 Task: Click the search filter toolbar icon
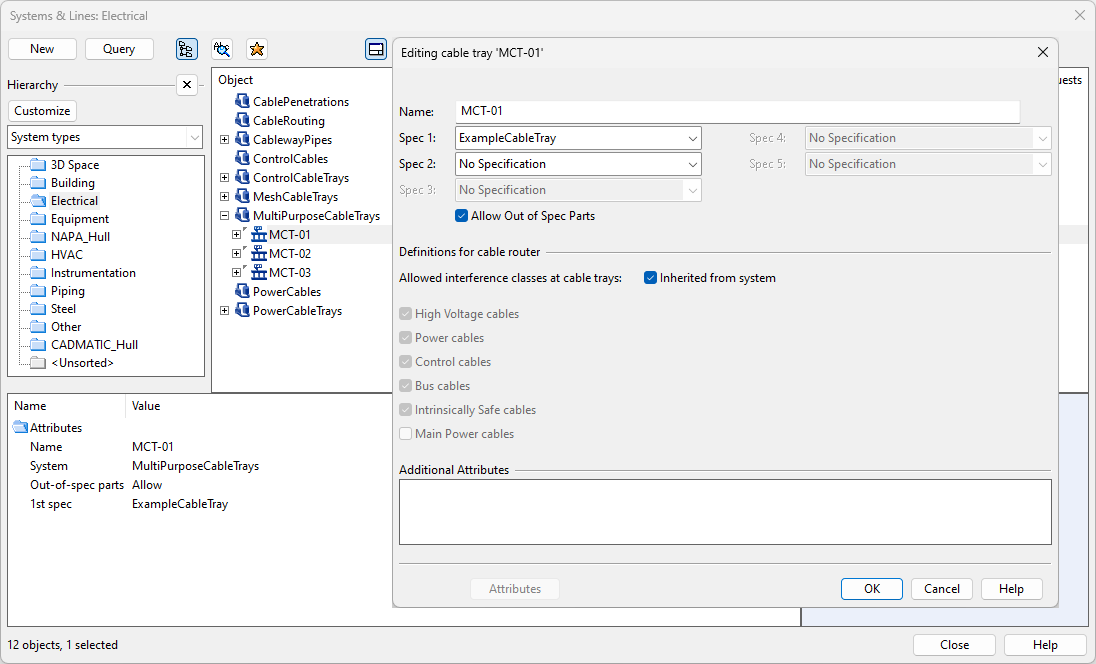(x=222, y=49)
